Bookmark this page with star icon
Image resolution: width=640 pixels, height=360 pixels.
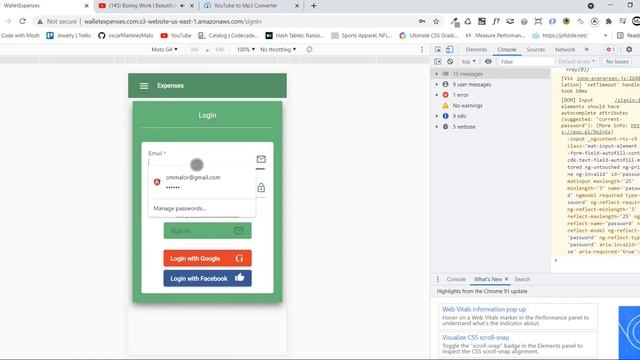pos(436,21)
